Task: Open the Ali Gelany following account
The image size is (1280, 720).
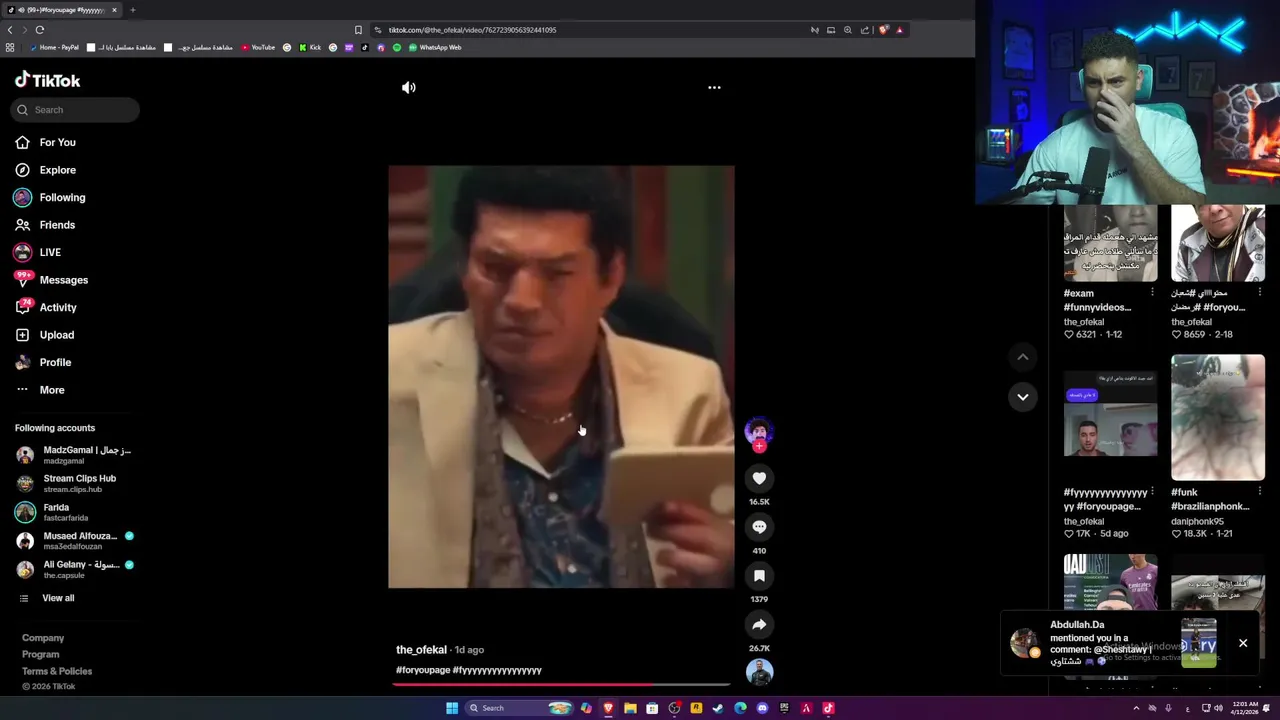Action: (x=75, y=569)
